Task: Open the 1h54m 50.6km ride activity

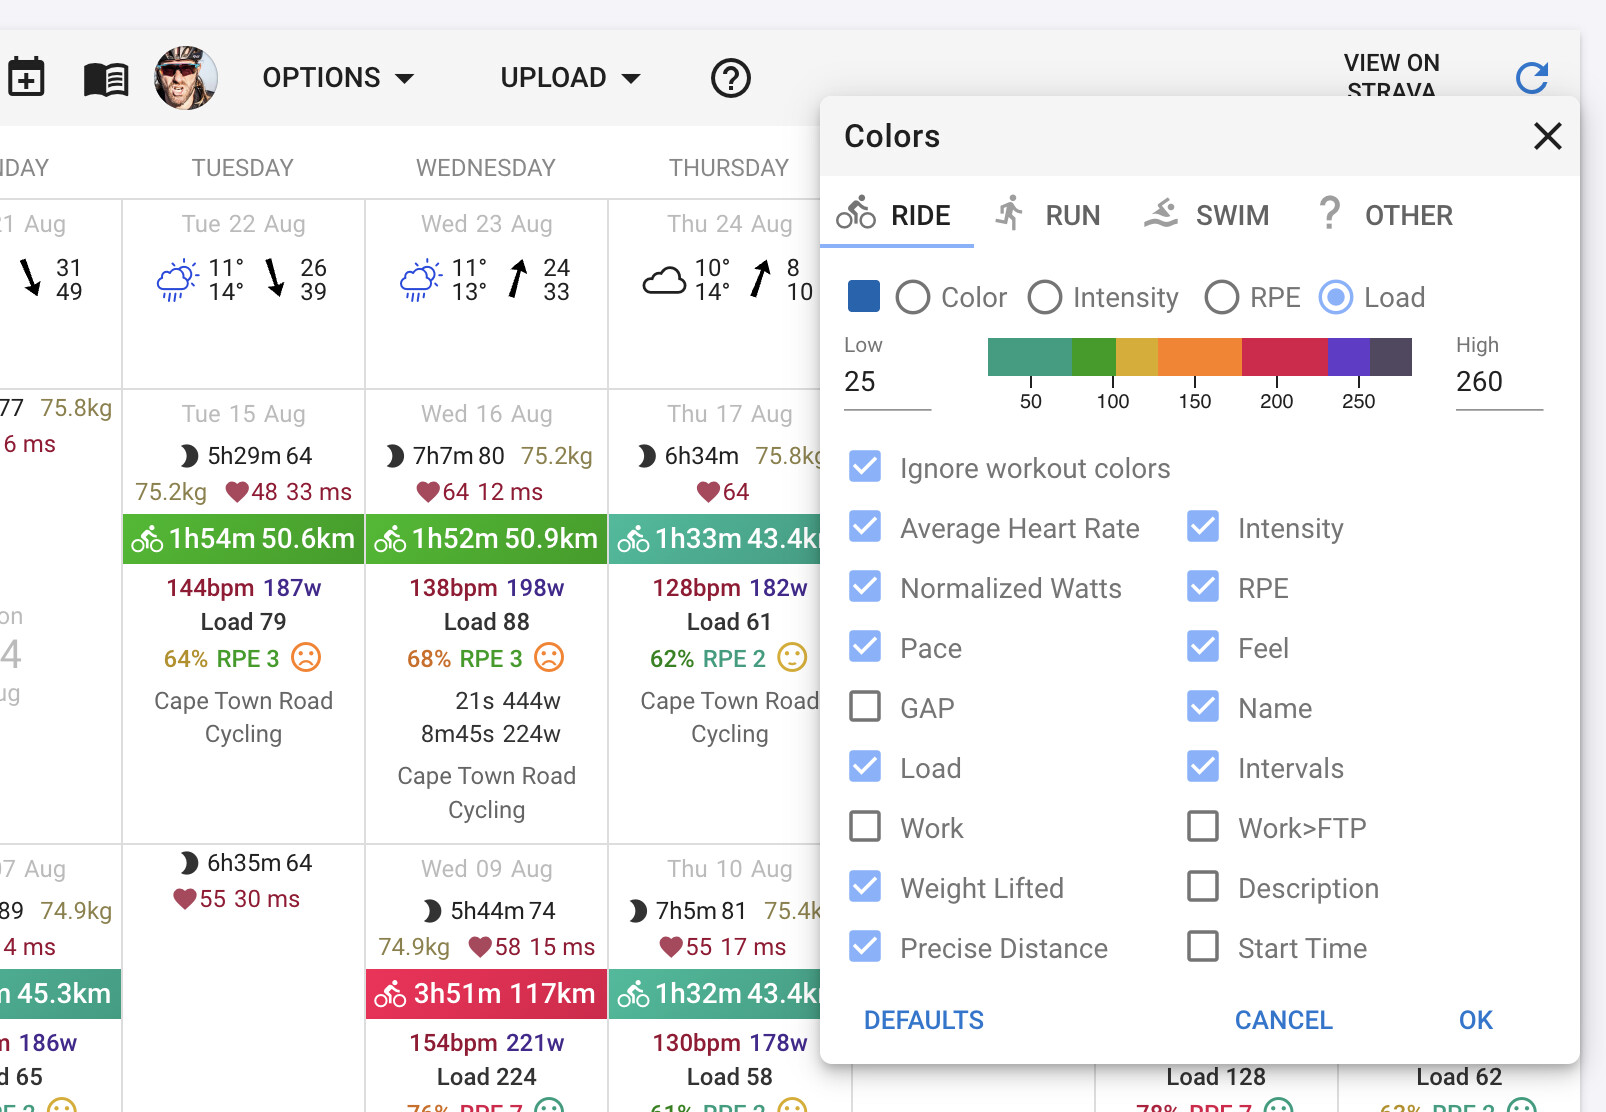Action: [243, 539]
